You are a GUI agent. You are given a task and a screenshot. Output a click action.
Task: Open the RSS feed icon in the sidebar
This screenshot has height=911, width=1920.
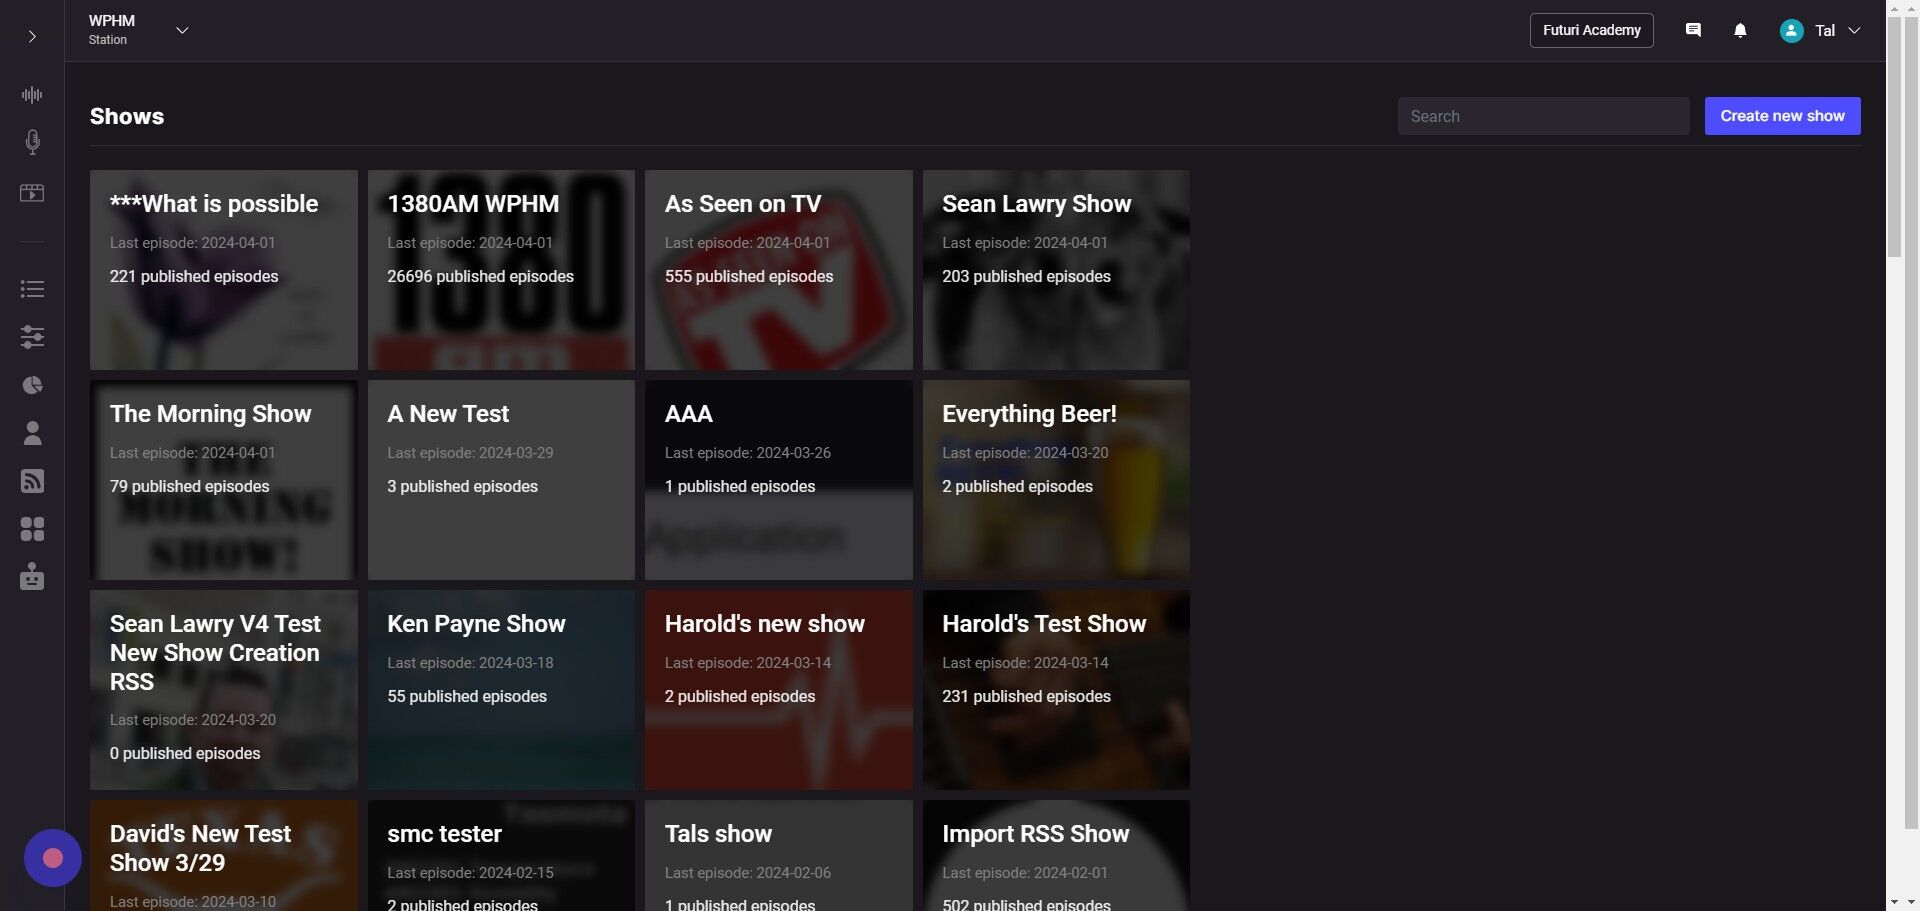[x=32, y=481]
